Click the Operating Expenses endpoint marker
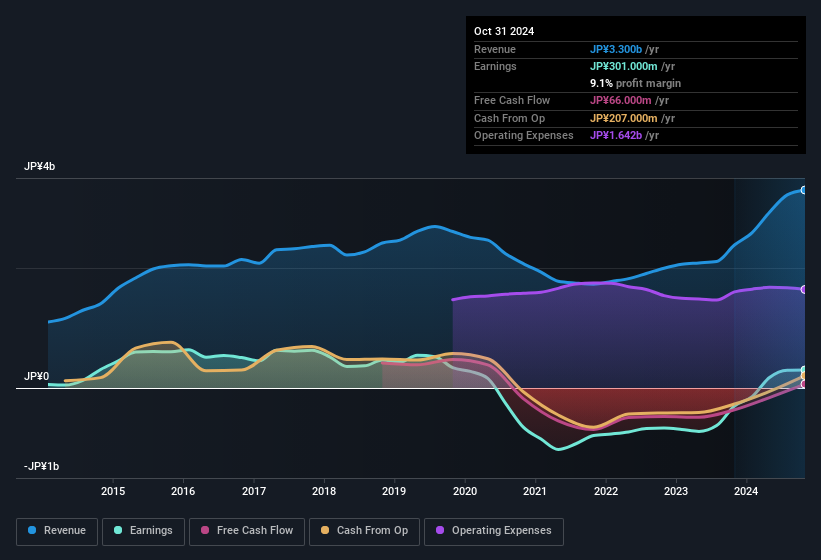The image size is (821, 560). pyautogui.click(x=804, y=289)
